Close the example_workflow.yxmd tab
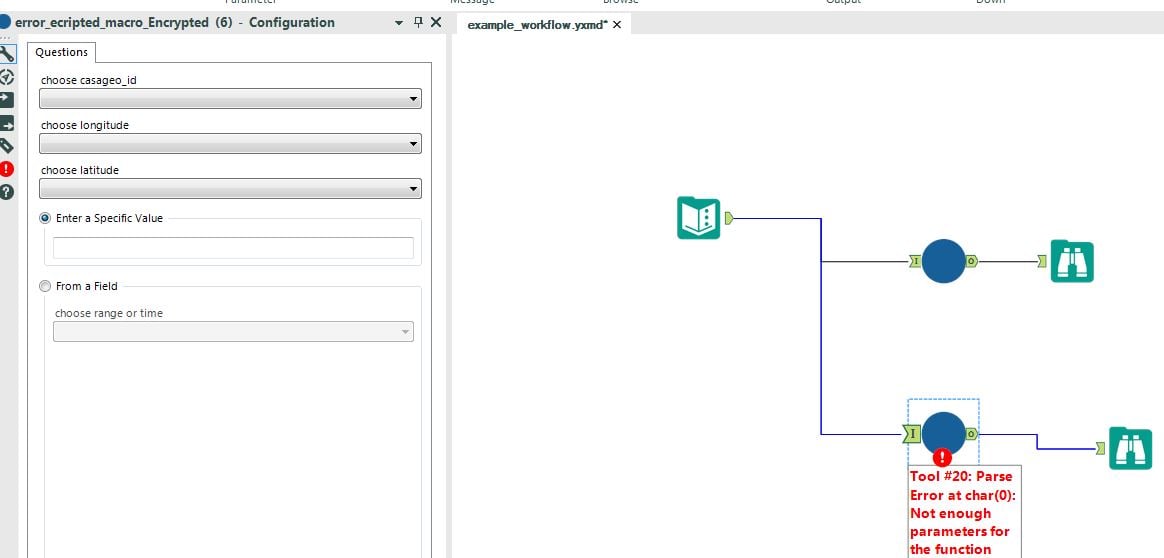The image size is (1164, 558). (617, 24)
